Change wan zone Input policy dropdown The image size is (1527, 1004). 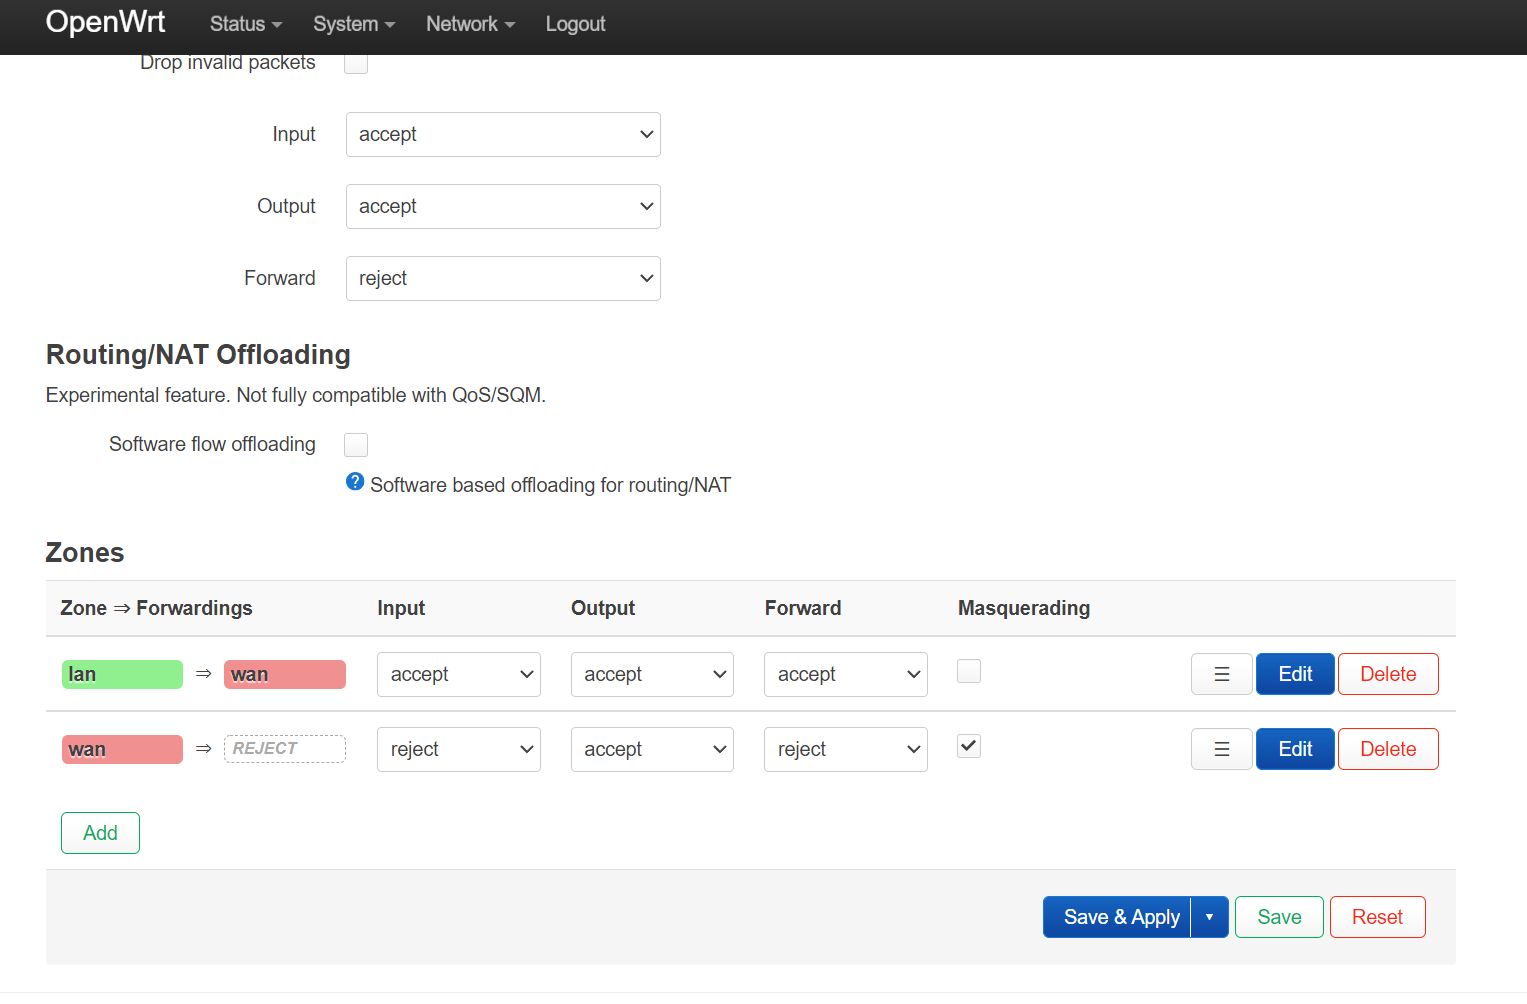459,749
